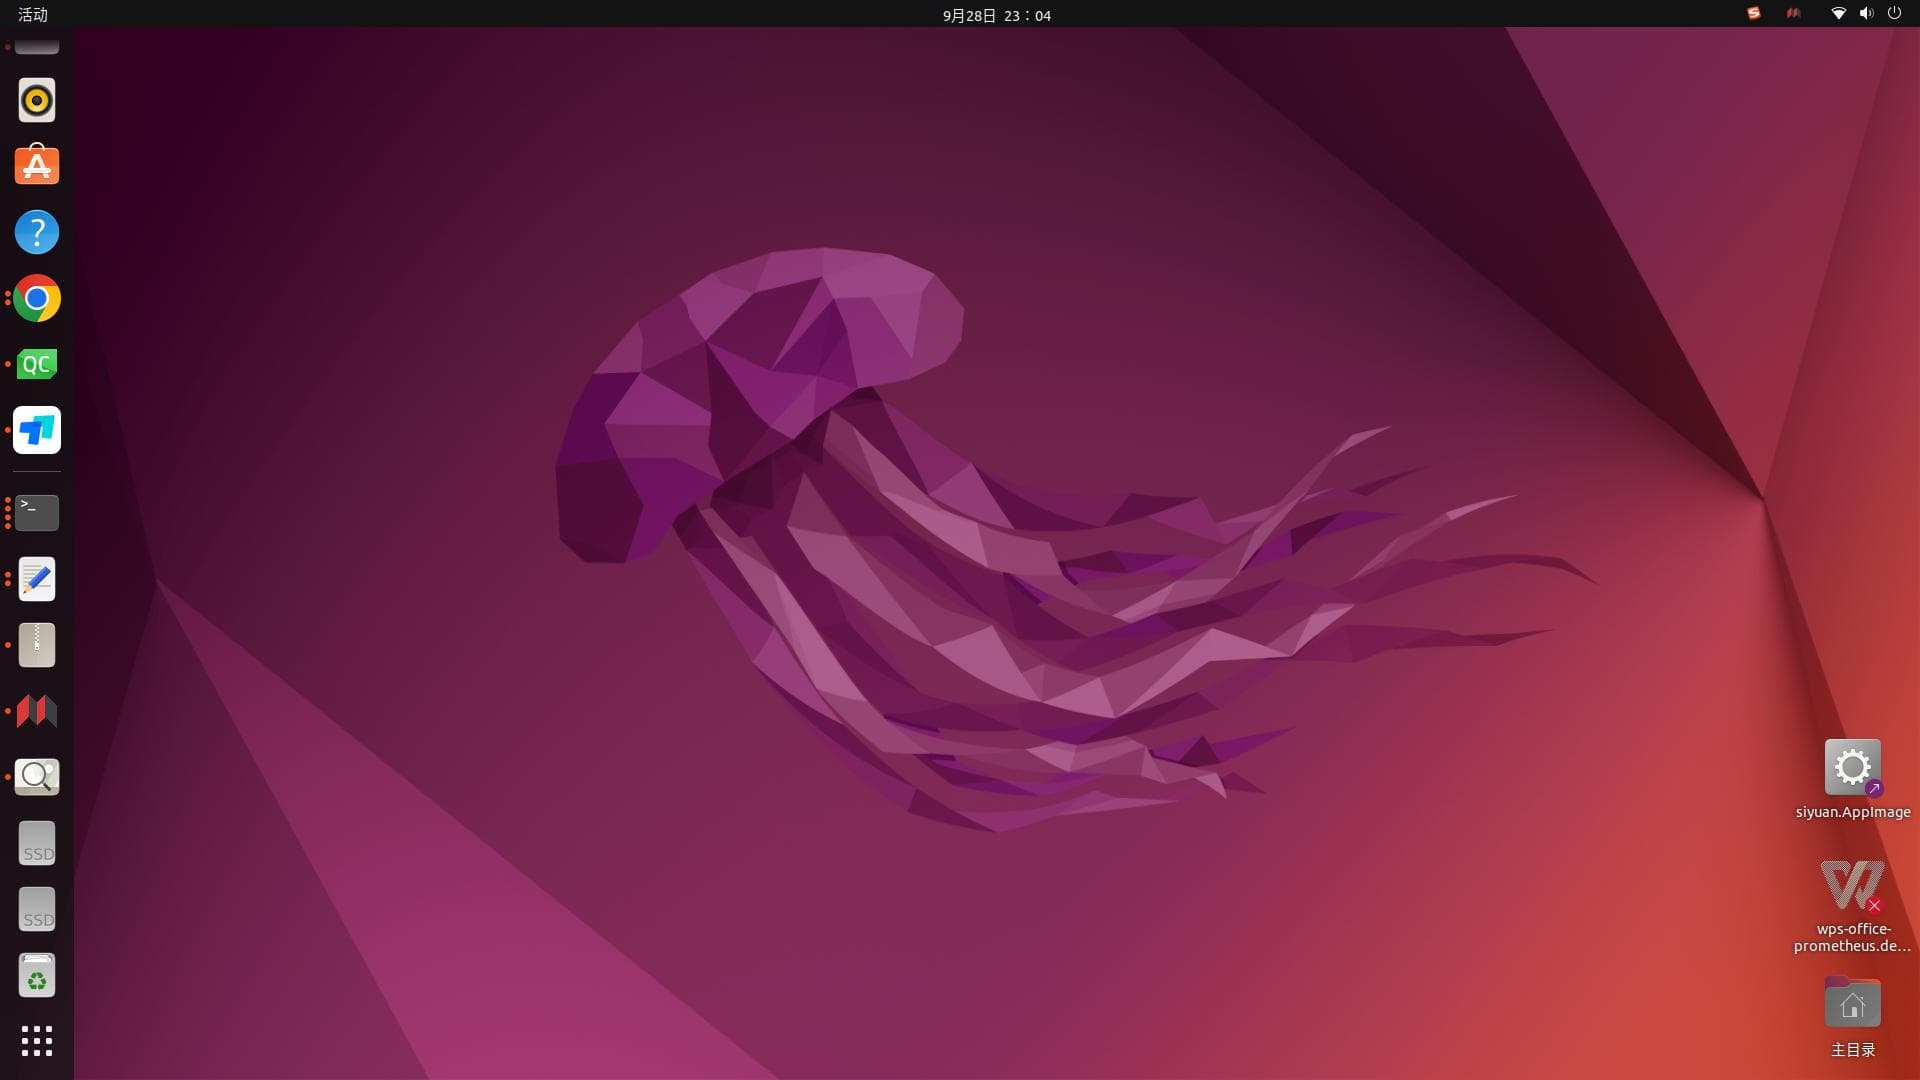Screen dimensions: 1920x1080
Task: Show Applications grid at dock bottom
Action: click(37, 1041)
